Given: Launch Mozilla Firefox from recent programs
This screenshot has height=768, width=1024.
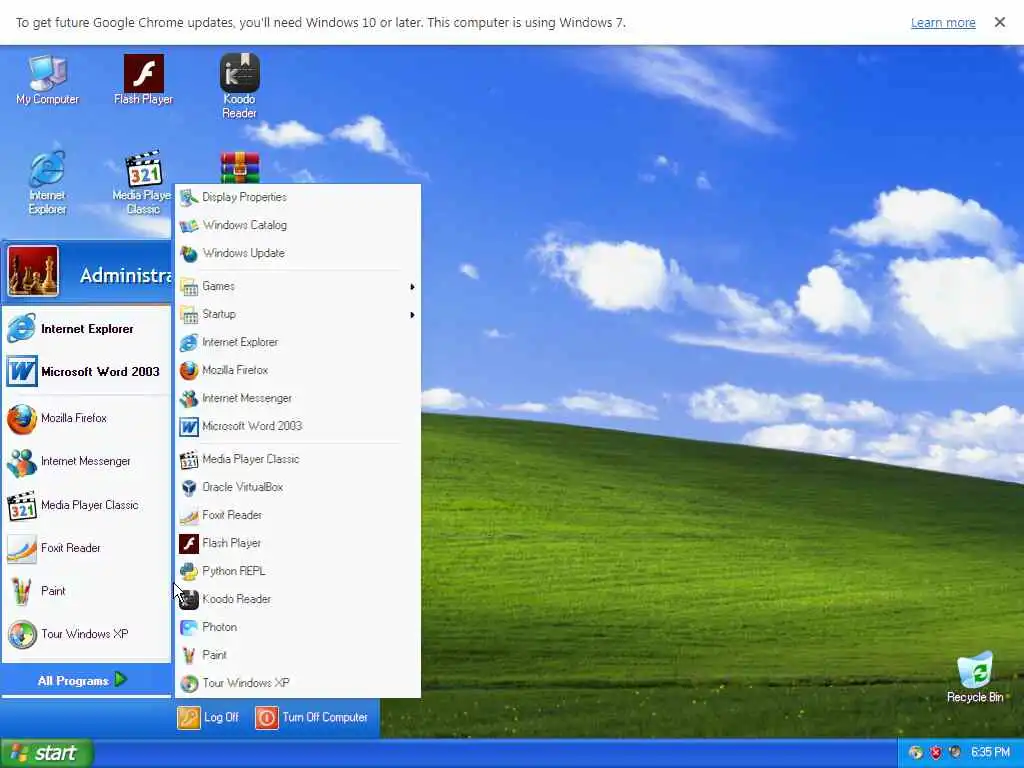Looking at the screenshot, I should click(x=86, y=418).
